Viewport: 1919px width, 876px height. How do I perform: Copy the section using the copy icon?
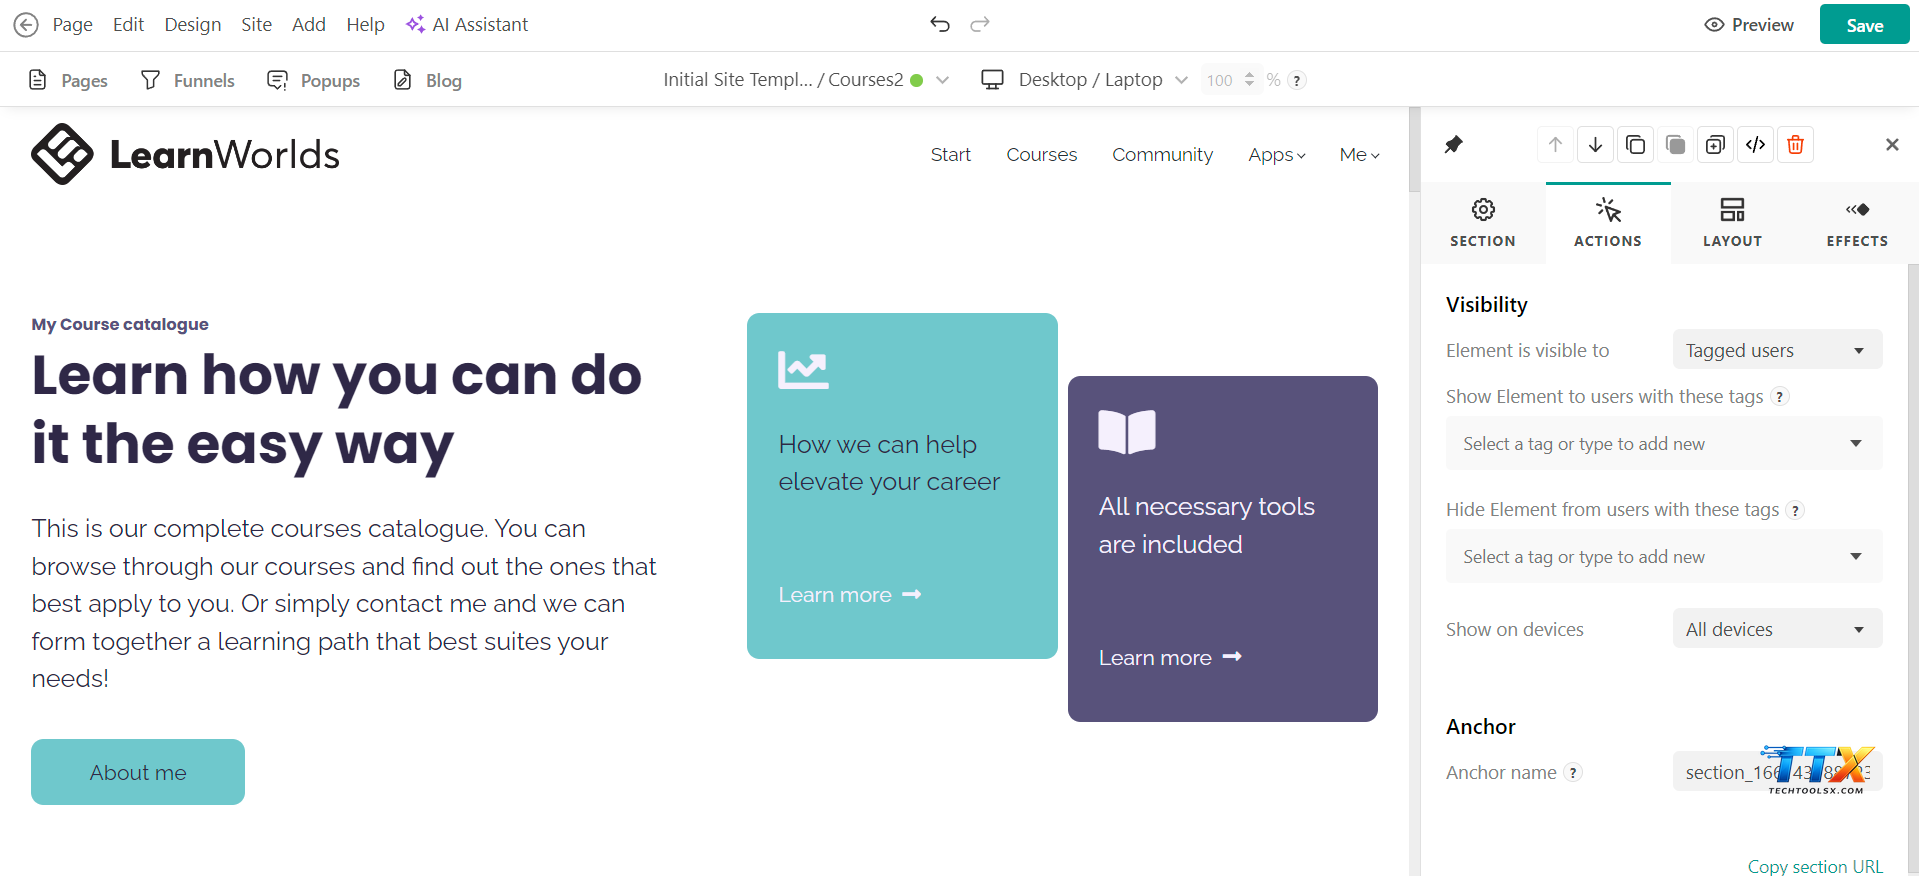coord(1635,145)
